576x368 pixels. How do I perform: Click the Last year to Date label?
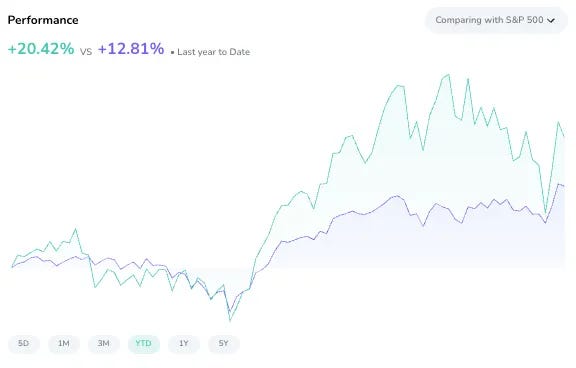coord(213,52)
